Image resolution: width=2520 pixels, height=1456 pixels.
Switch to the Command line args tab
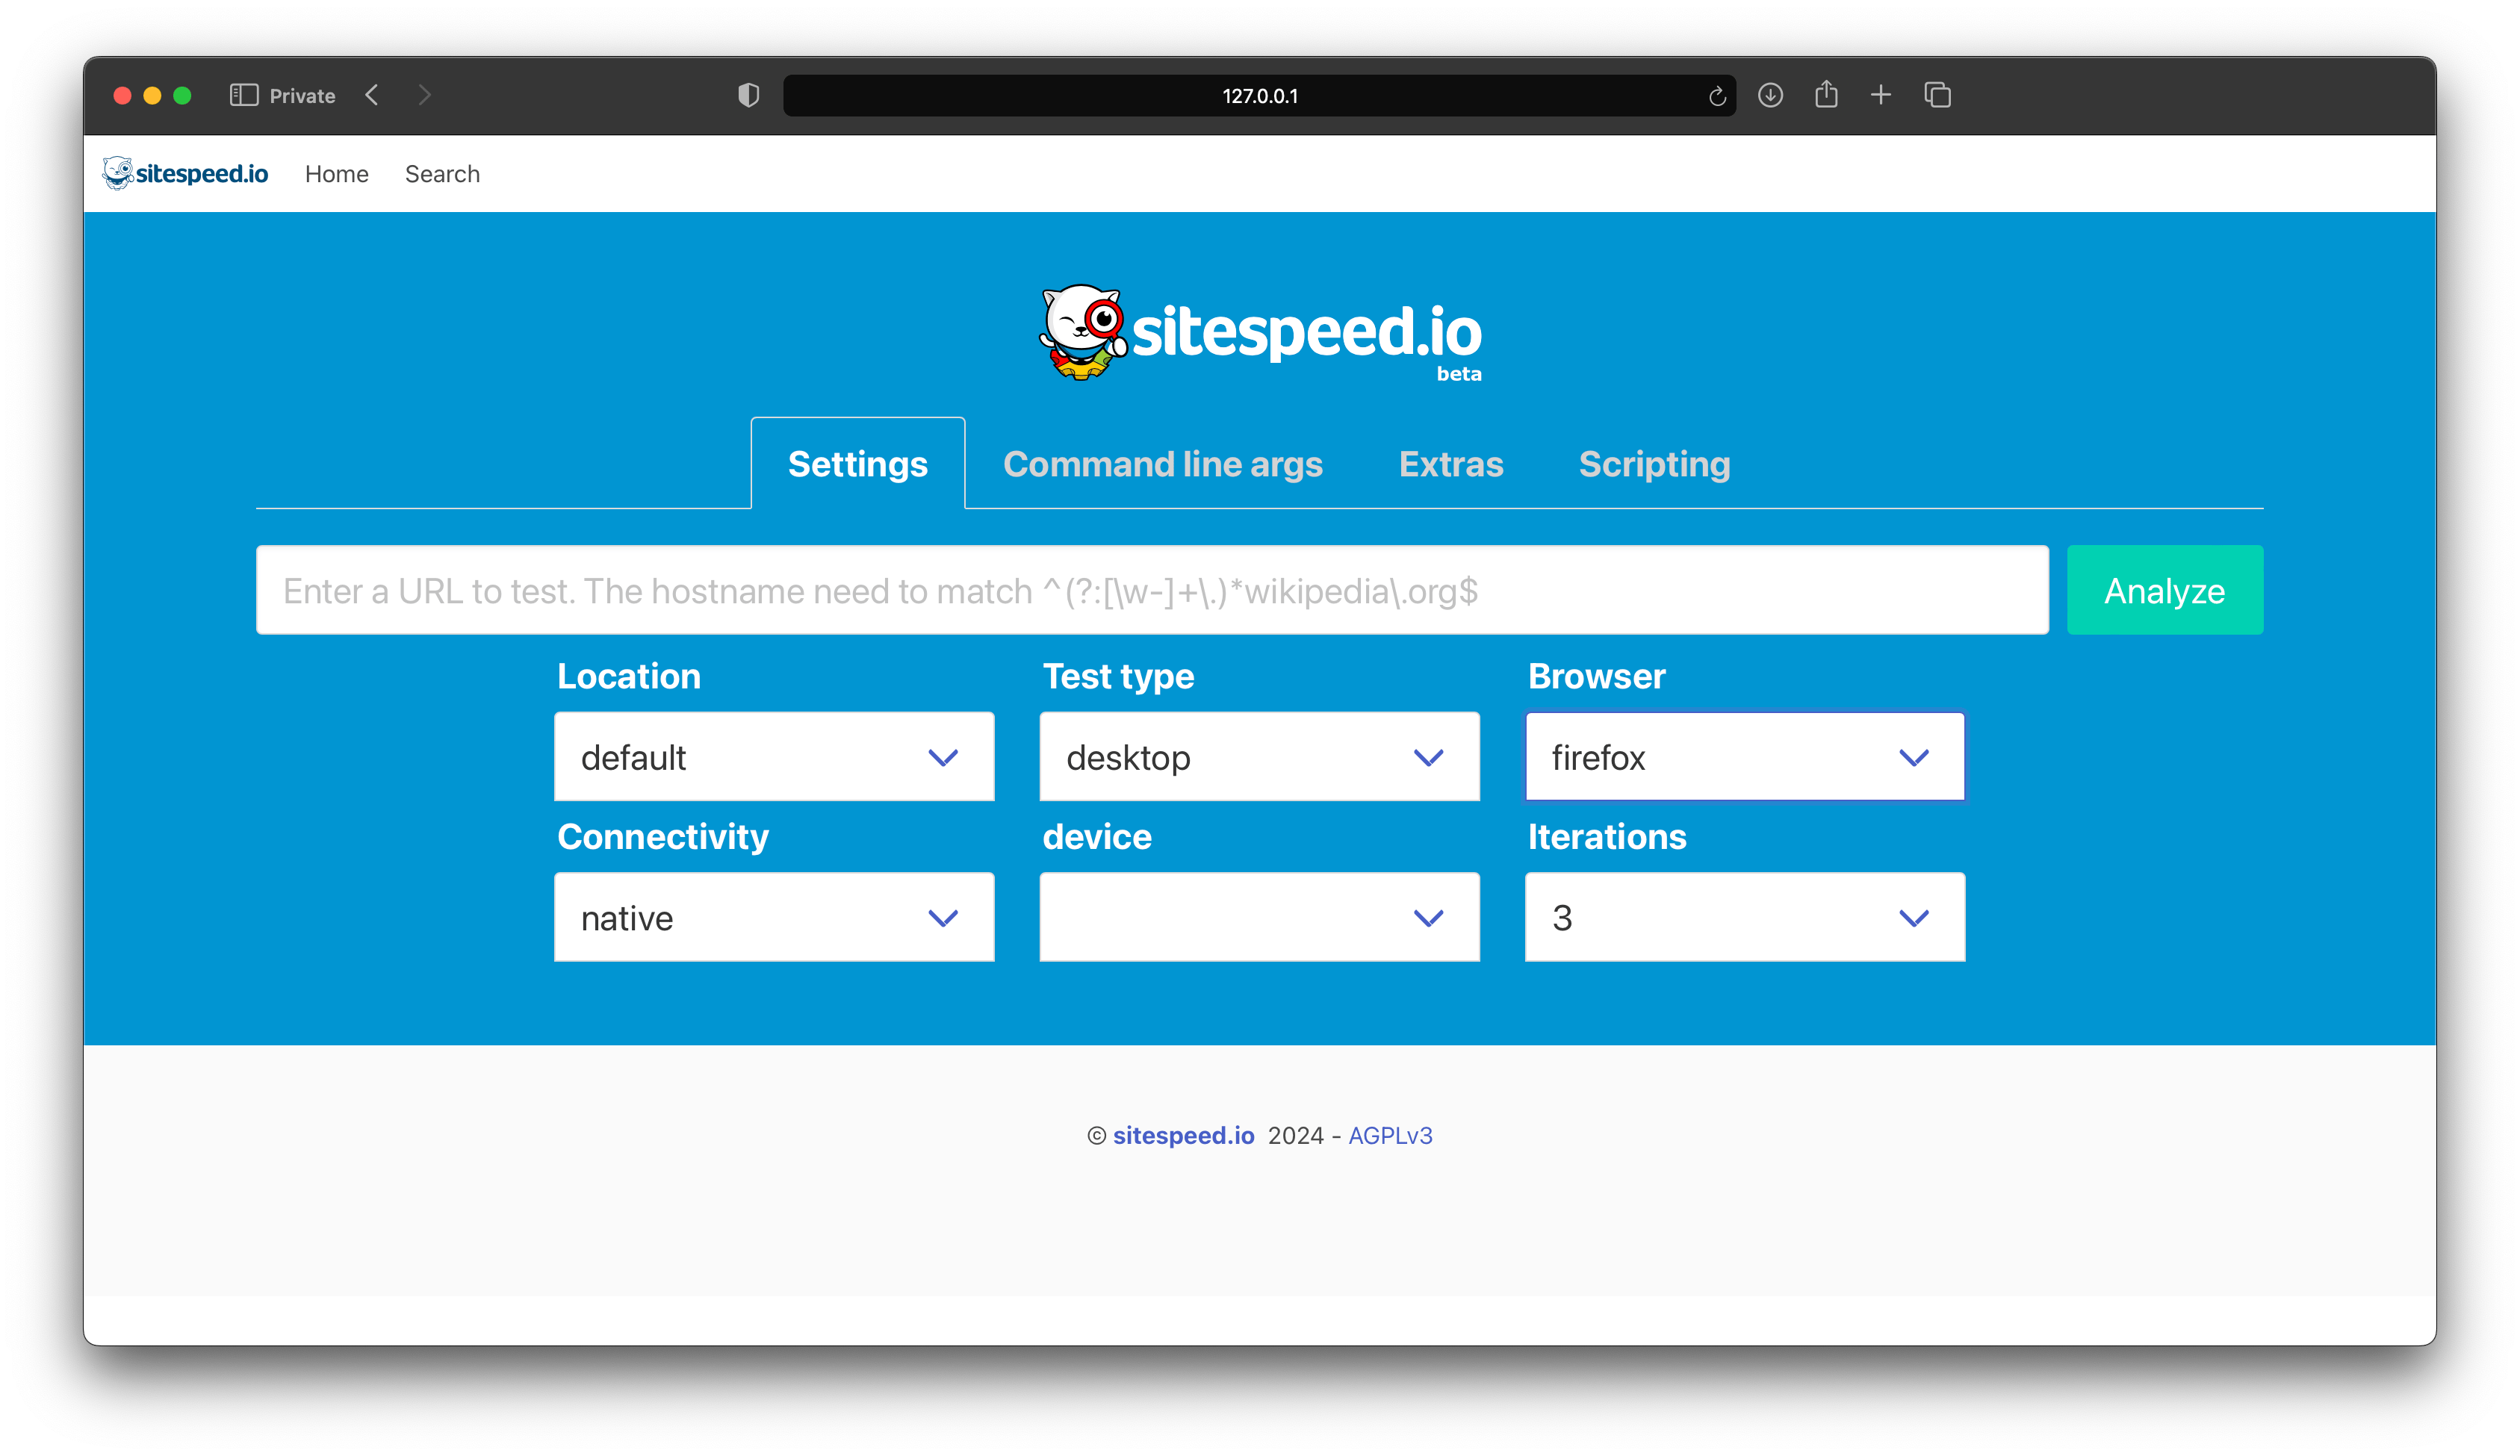(1163, 464)
